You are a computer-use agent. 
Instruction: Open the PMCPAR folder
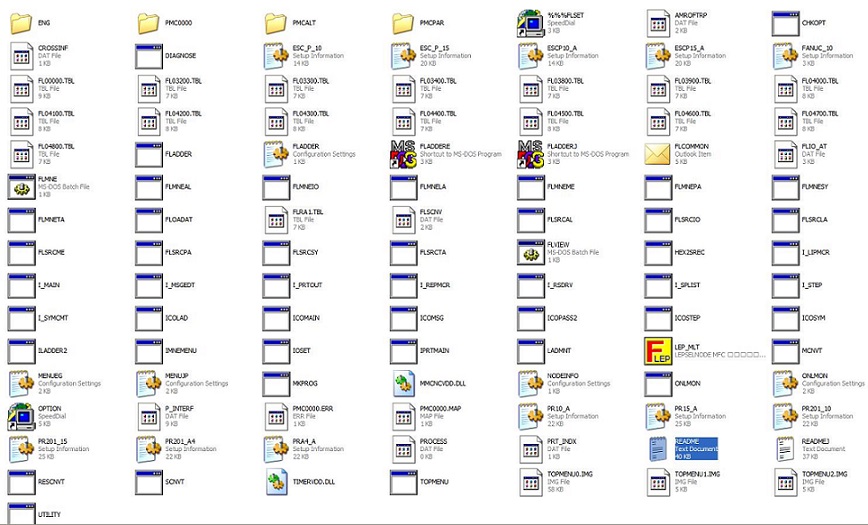404,22
